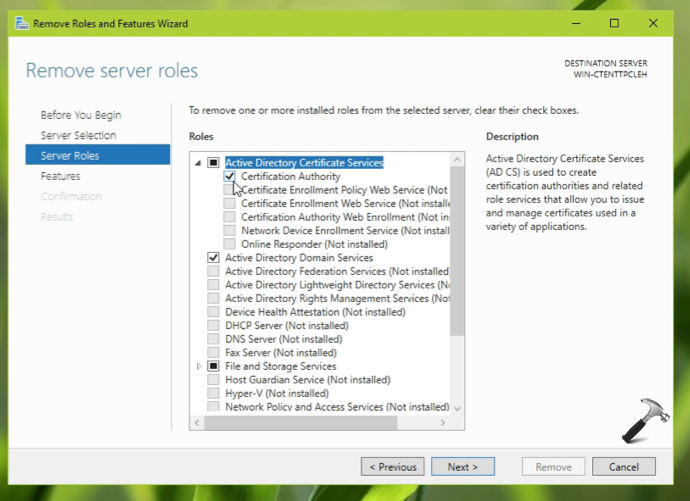This screenshot has width=690, height=501.
Task: Click the Remove server roles heading
Action: tap(112, 70)
